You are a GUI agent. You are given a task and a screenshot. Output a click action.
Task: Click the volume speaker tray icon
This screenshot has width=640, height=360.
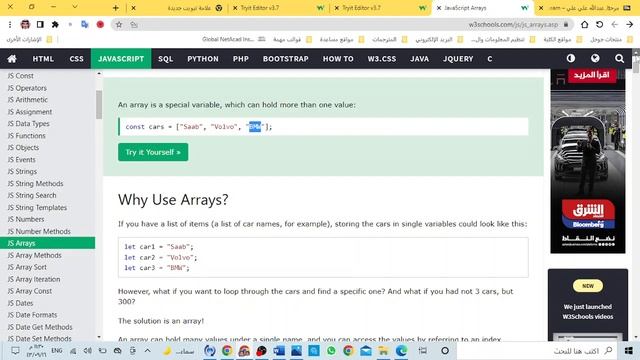87,351
